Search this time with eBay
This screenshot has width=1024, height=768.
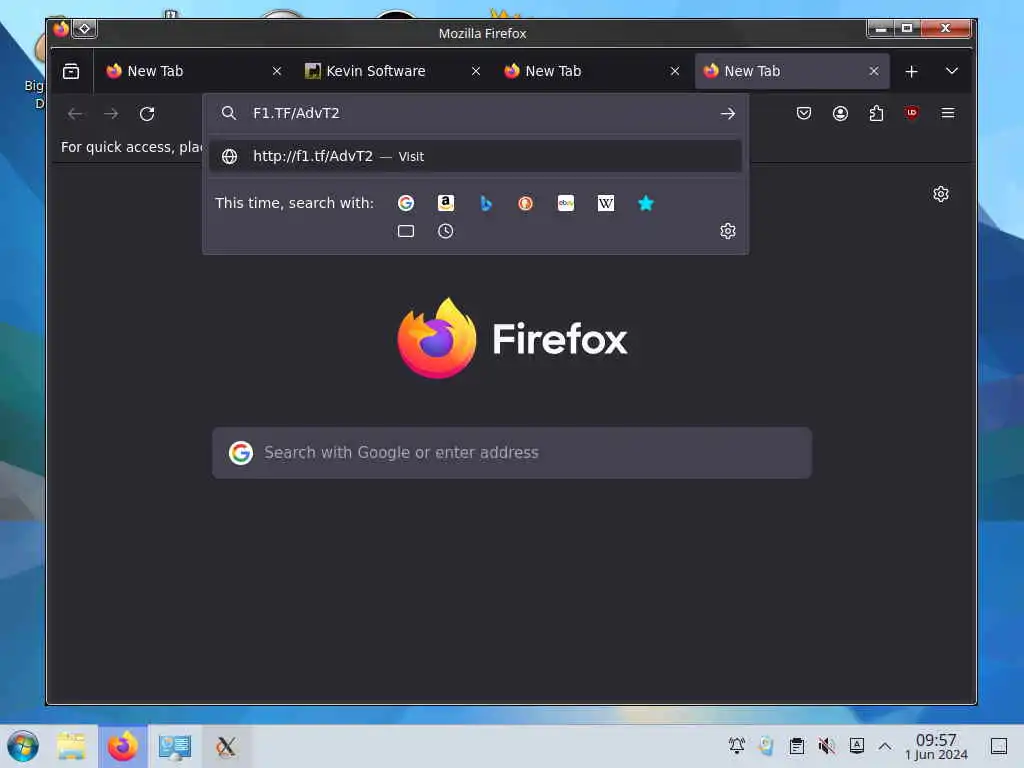point(566,203)
